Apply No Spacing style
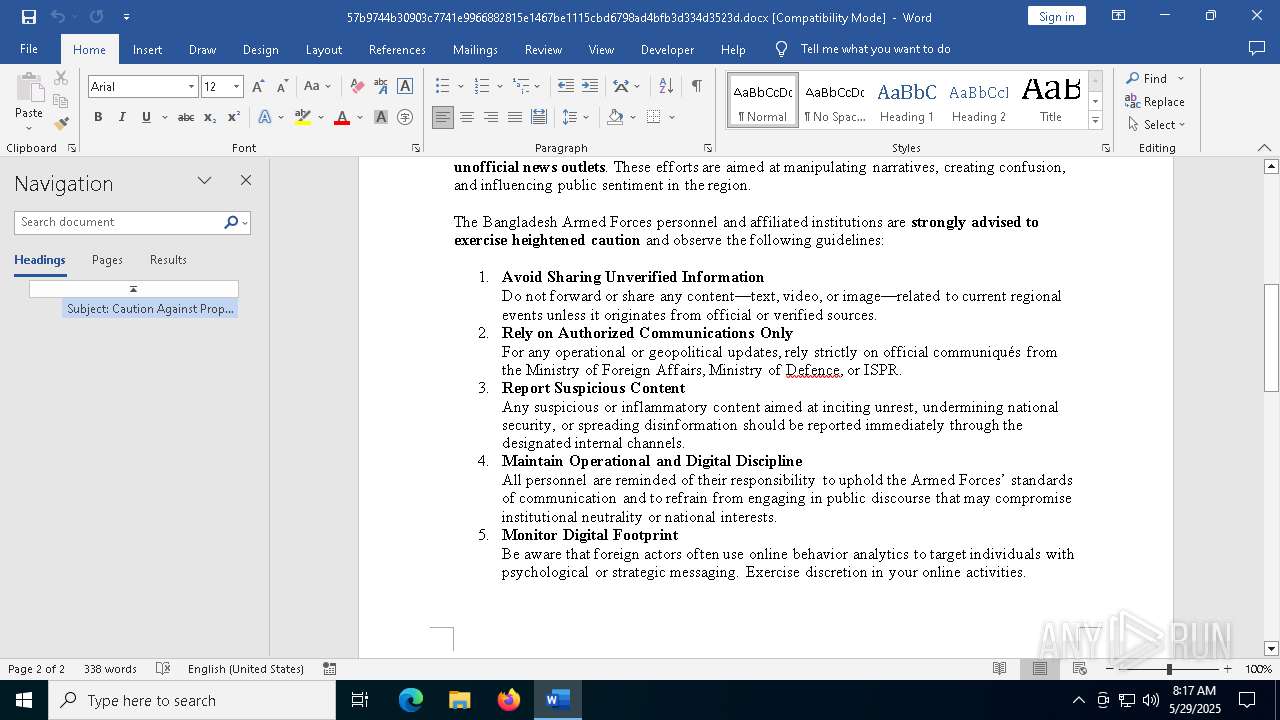The image size is (1280, 720). (x=835, y=100)
